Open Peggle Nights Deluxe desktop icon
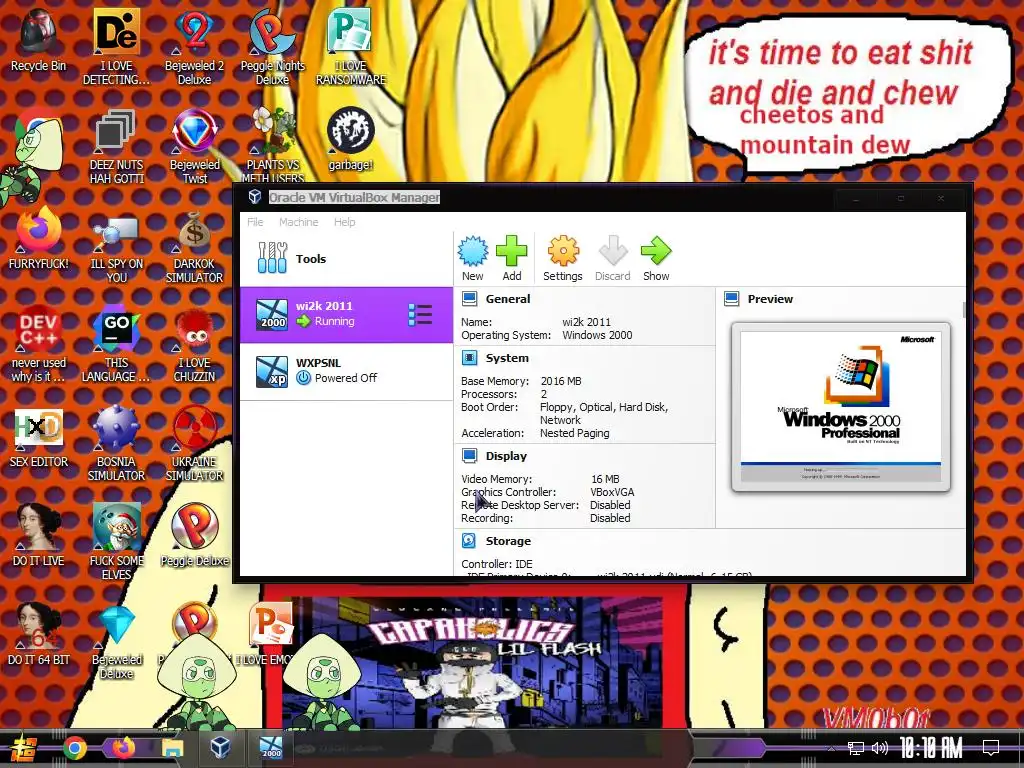This screenshot has height=768, width=1024. [x=272, y=47]
